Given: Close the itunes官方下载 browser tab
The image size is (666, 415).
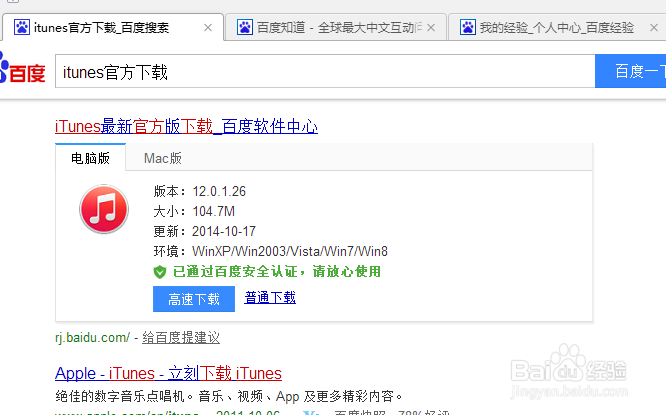Looking at the screenshot, I should (208, 28).
